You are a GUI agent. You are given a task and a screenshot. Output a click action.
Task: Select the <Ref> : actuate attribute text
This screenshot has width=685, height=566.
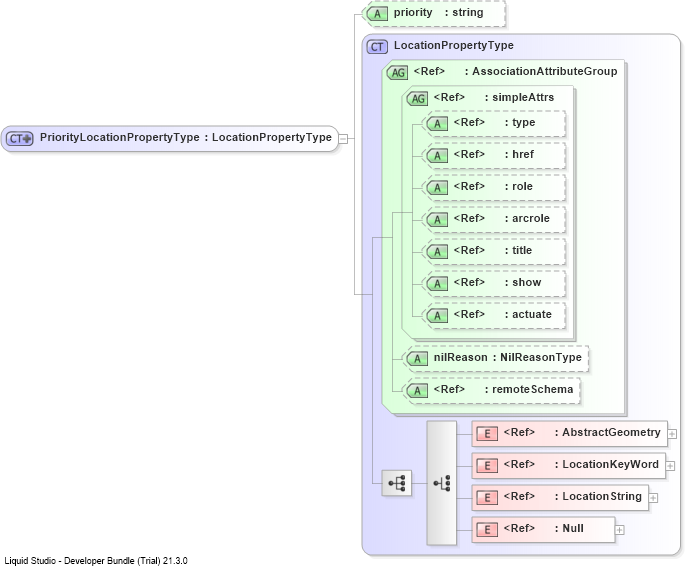(x=502, y=314)
